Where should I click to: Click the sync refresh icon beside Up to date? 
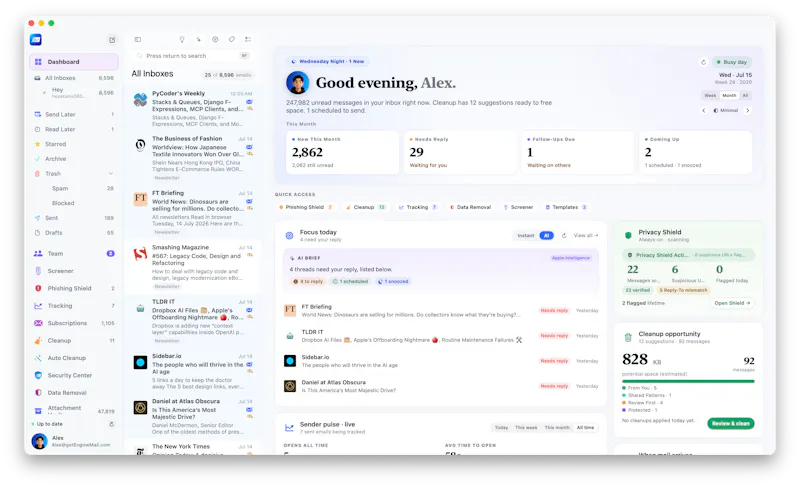[111, 424]
